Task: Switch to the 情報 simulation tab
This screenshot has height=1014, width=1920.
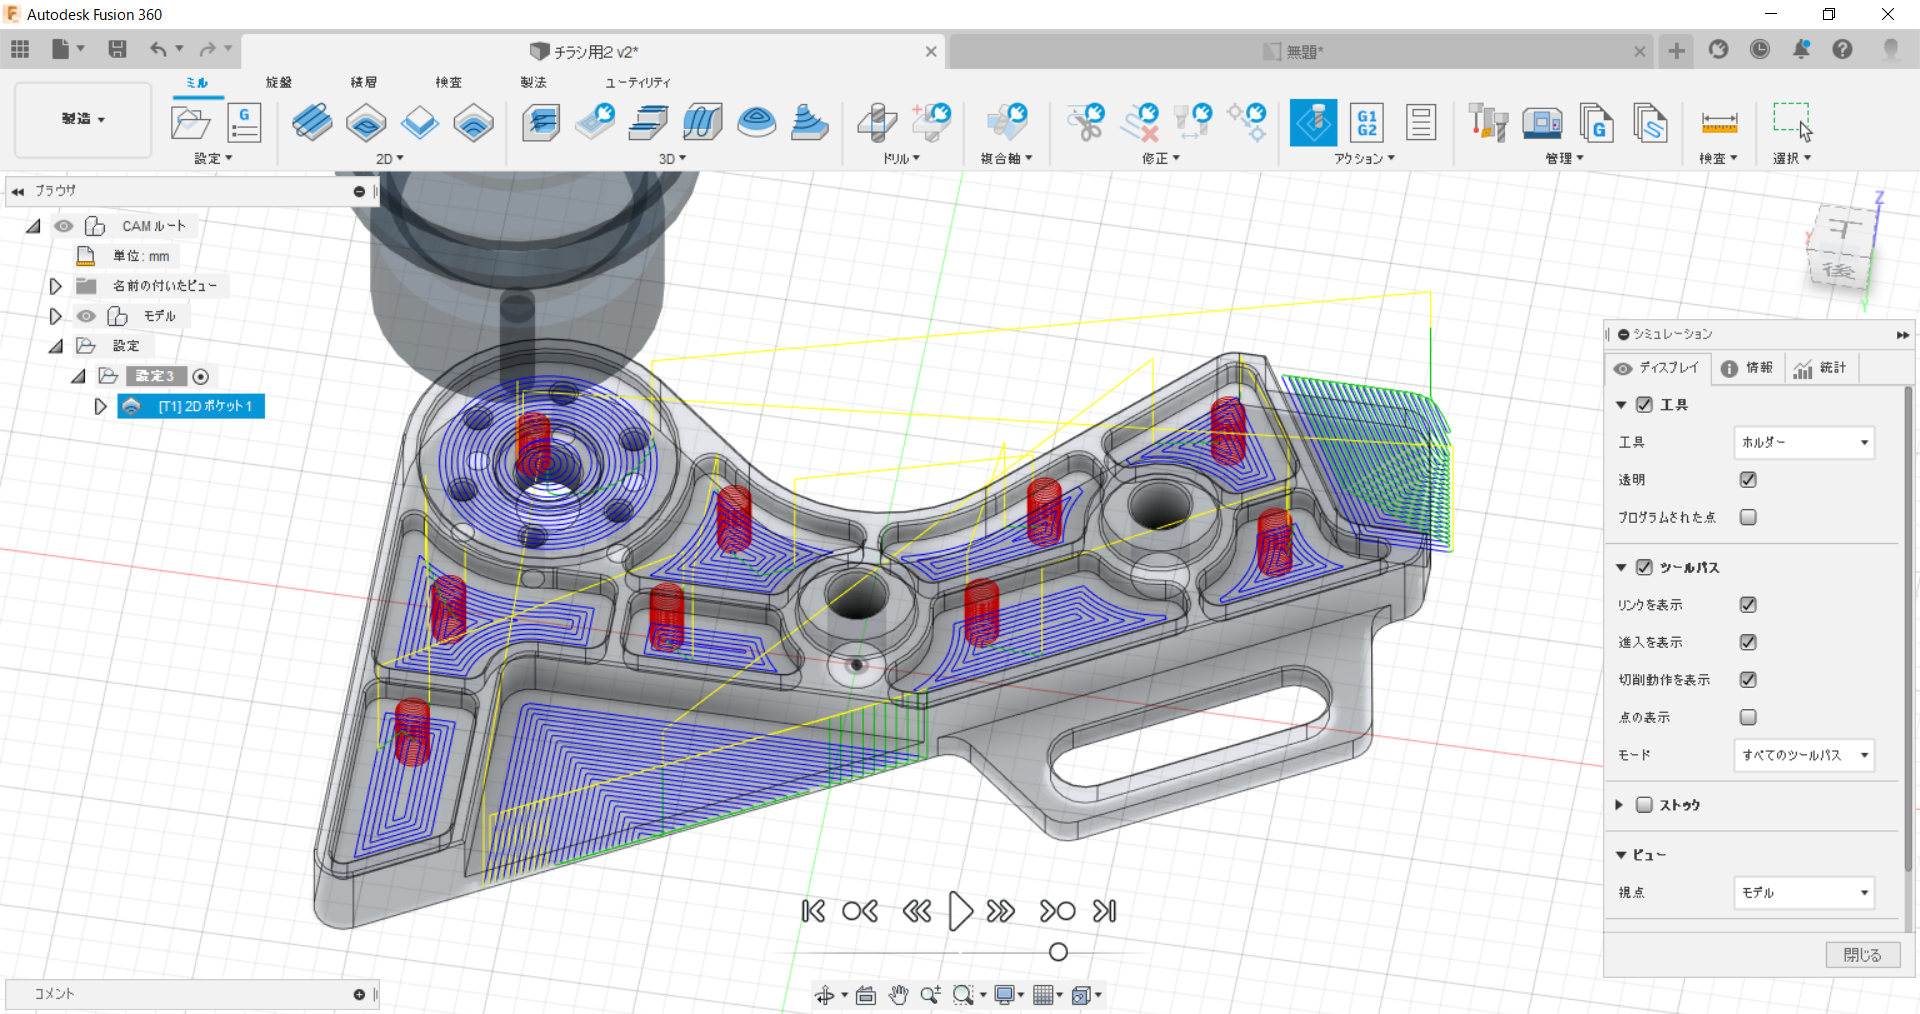Action: click(1747, 368)
